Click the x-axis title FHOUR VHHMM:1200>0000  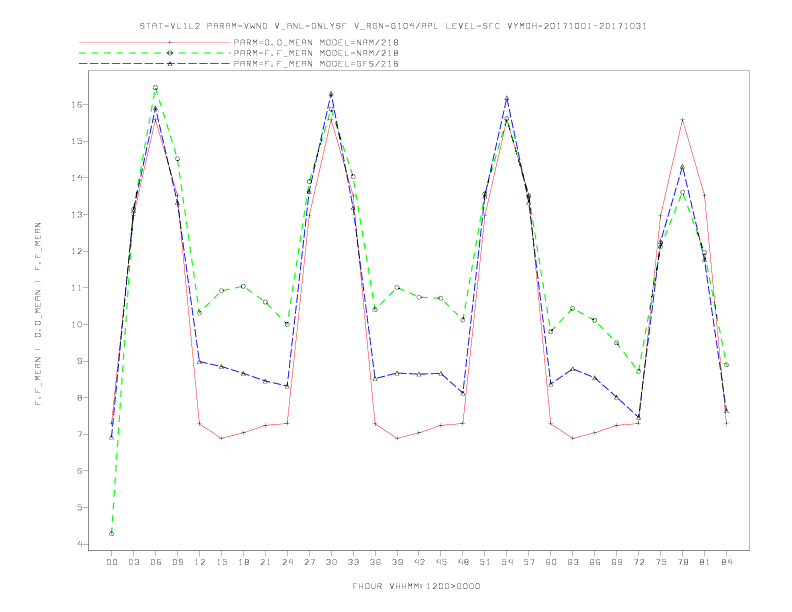point(416,586)
